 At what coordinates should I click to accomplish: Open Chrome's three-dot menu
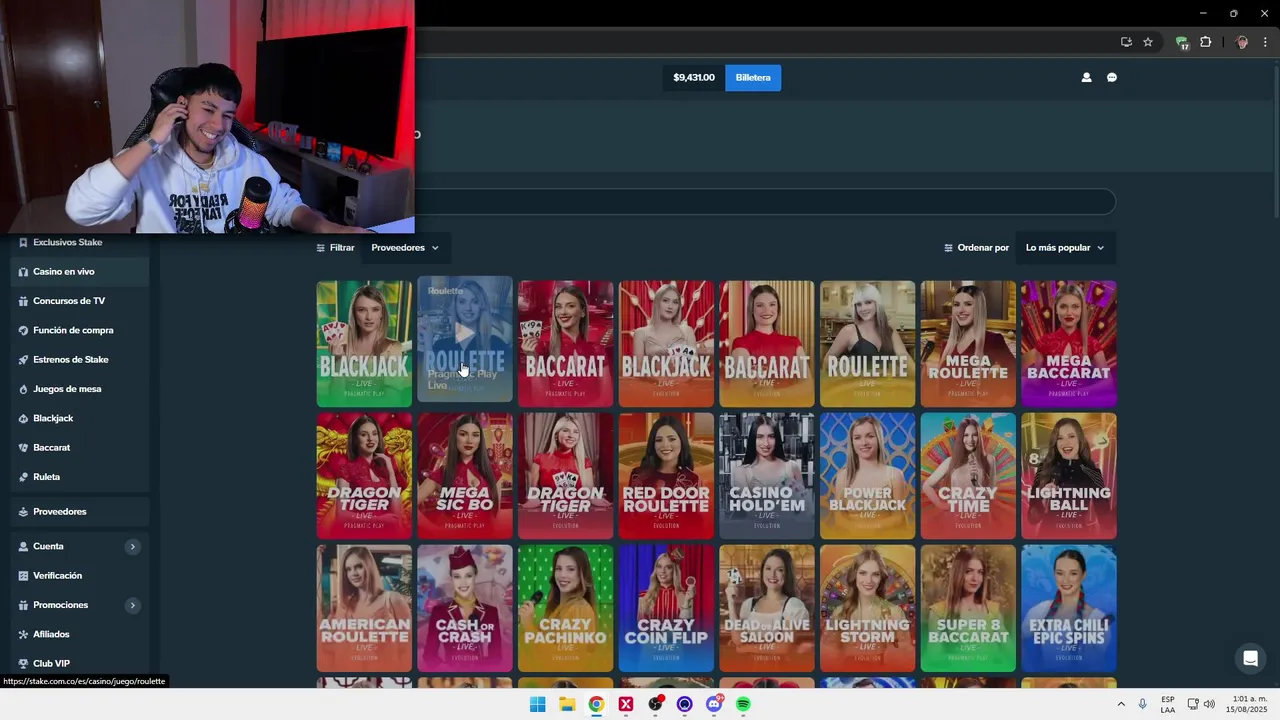(x=1265, y=42)
